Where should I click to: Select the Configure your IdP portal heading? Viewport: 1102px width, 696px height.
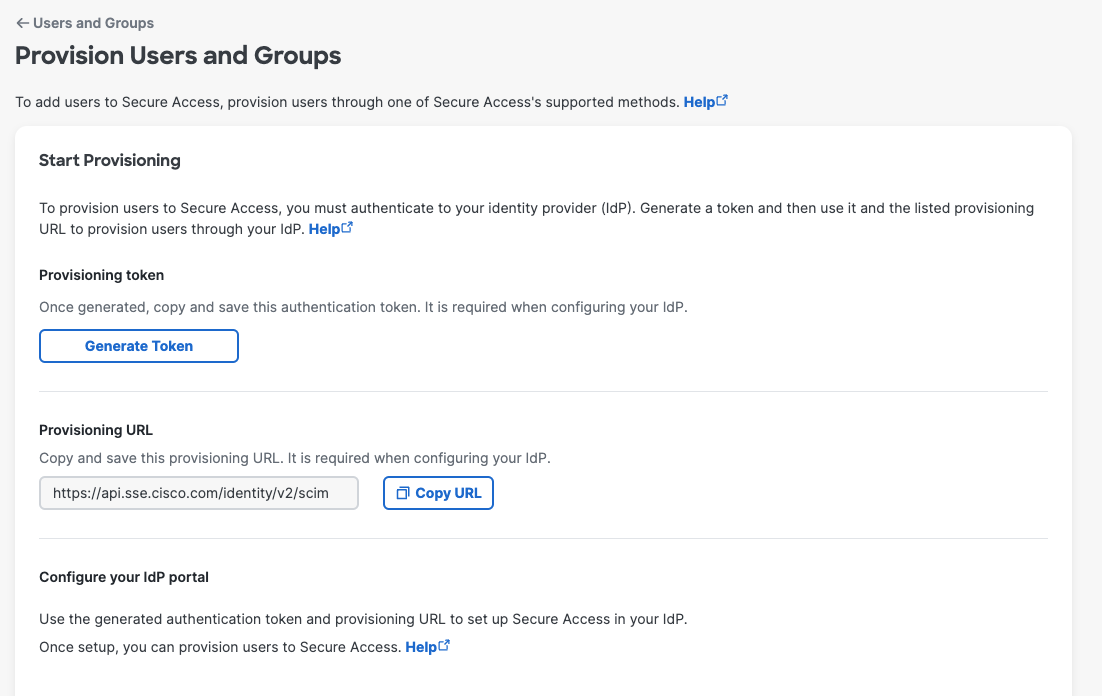(x=124, y=577)
